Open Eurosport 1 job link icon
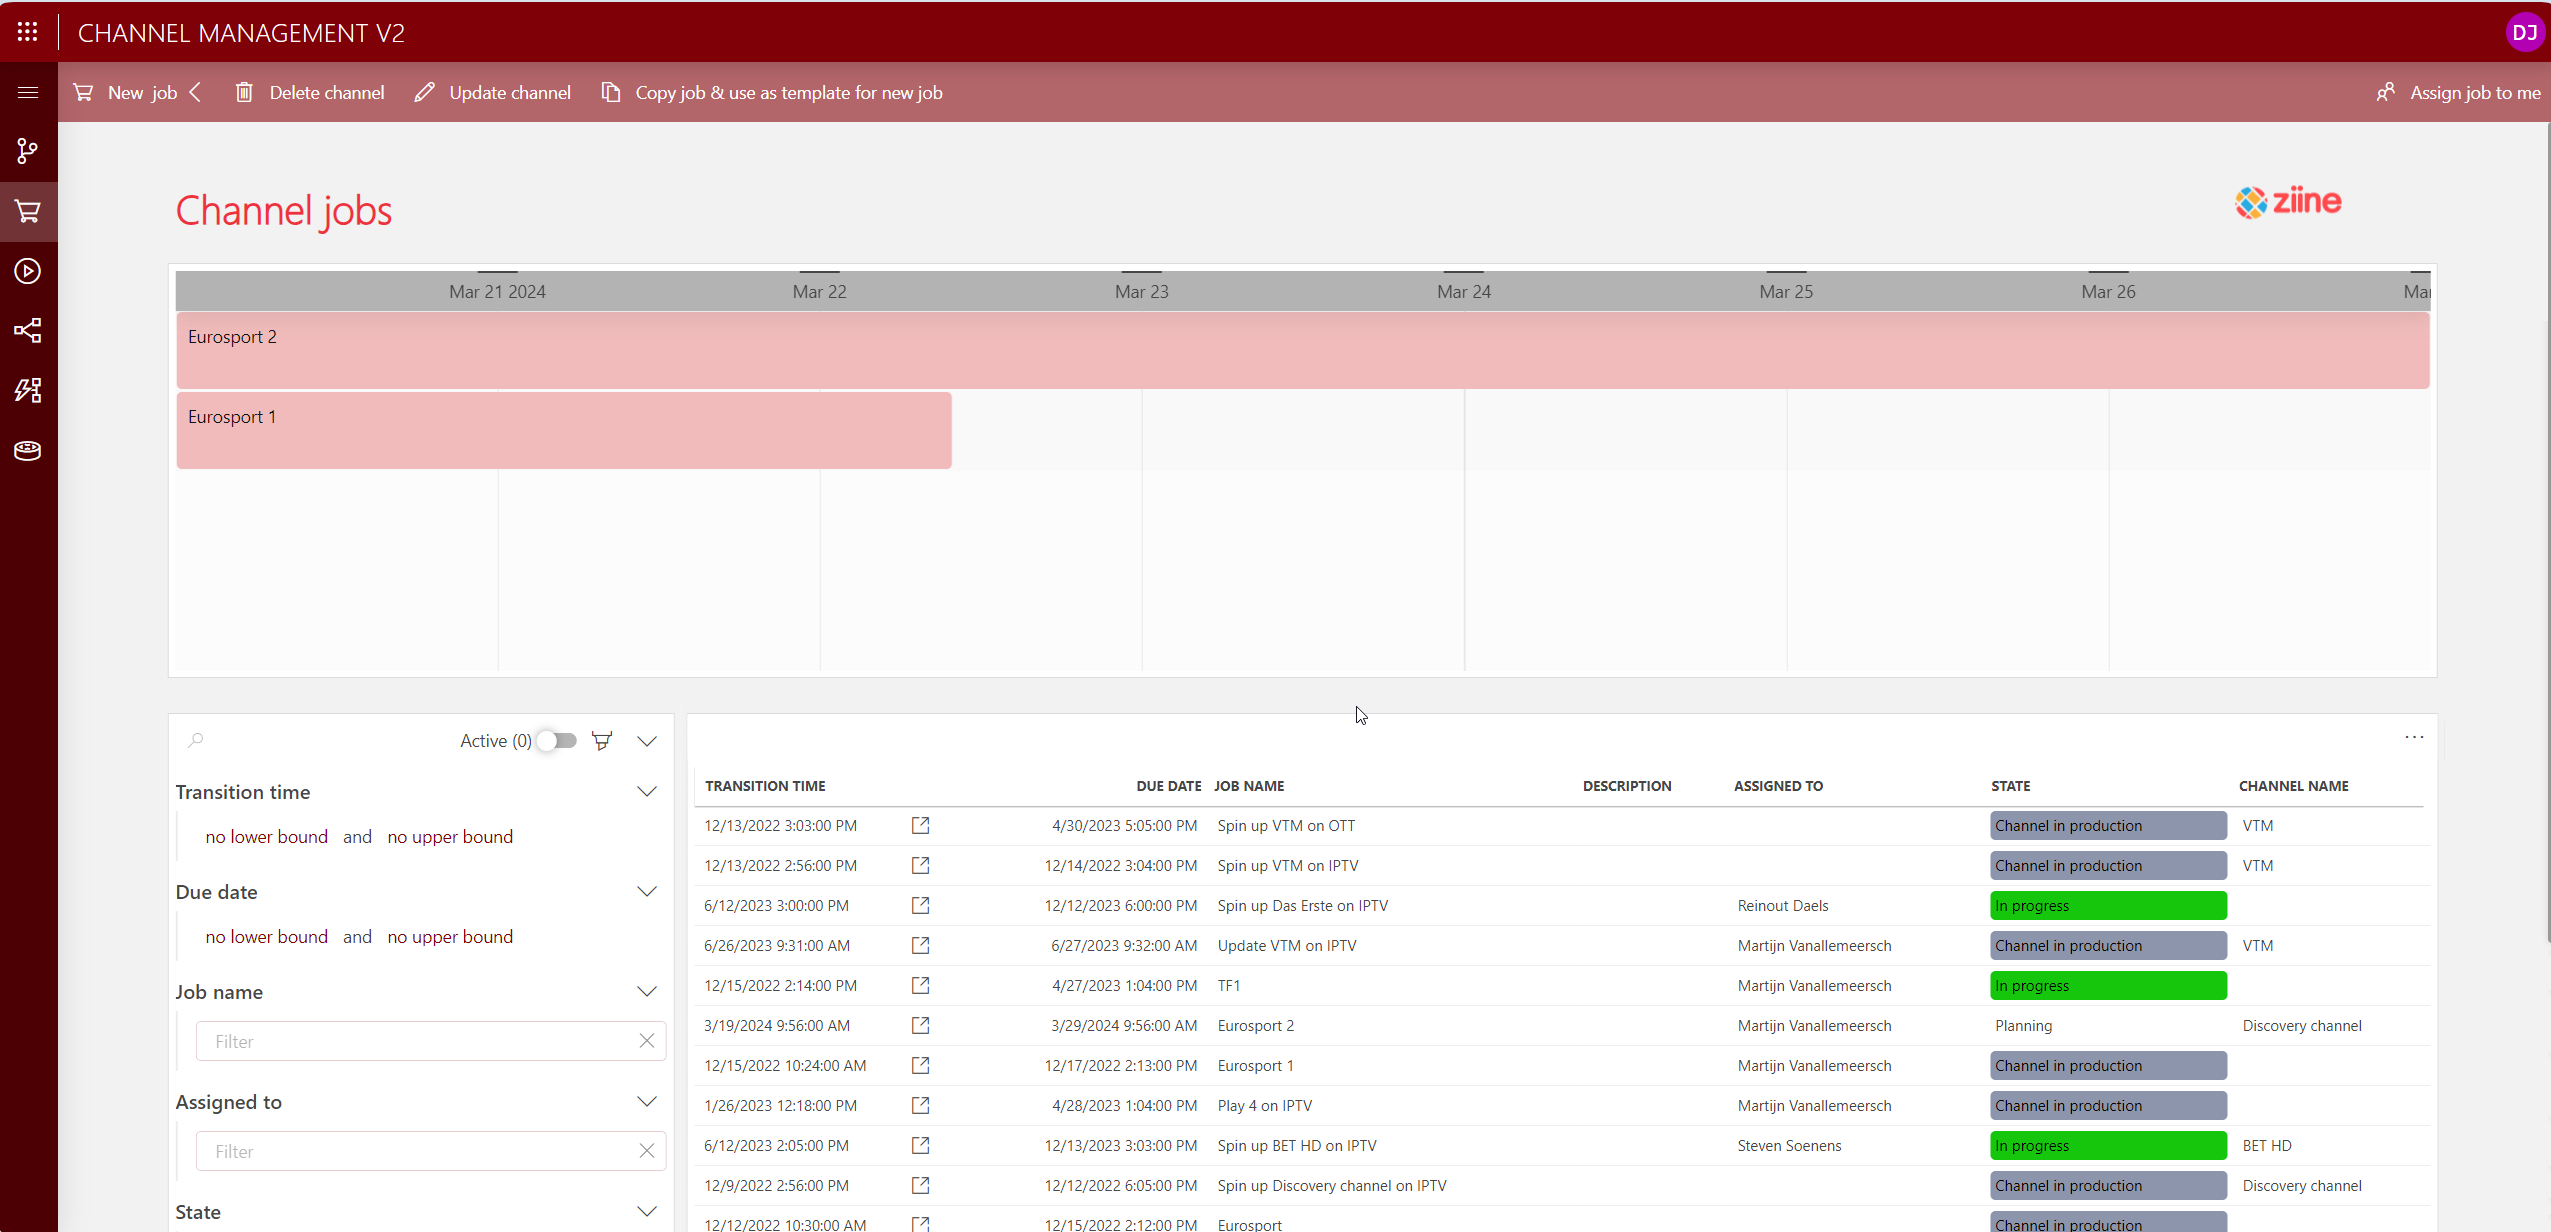This screenshot has height=1232, width=2551. coord(920,1065)
